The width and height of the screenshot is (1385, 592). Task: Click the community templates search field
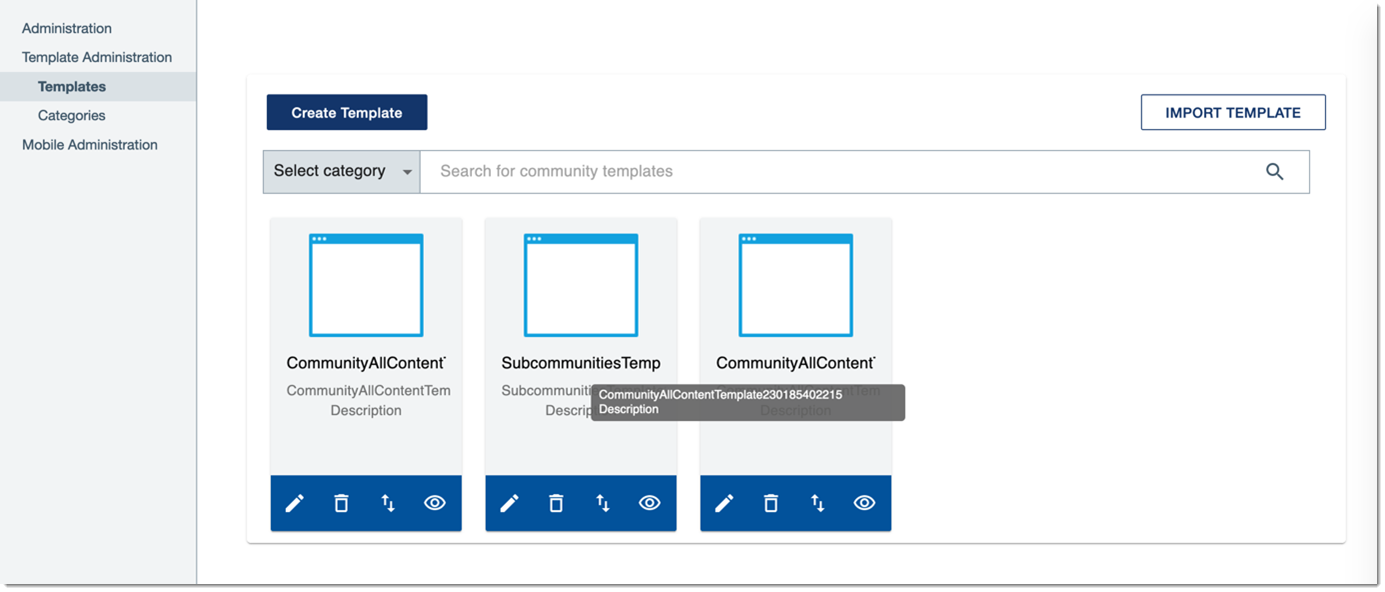pyautogui.click(x=800, y=171)
